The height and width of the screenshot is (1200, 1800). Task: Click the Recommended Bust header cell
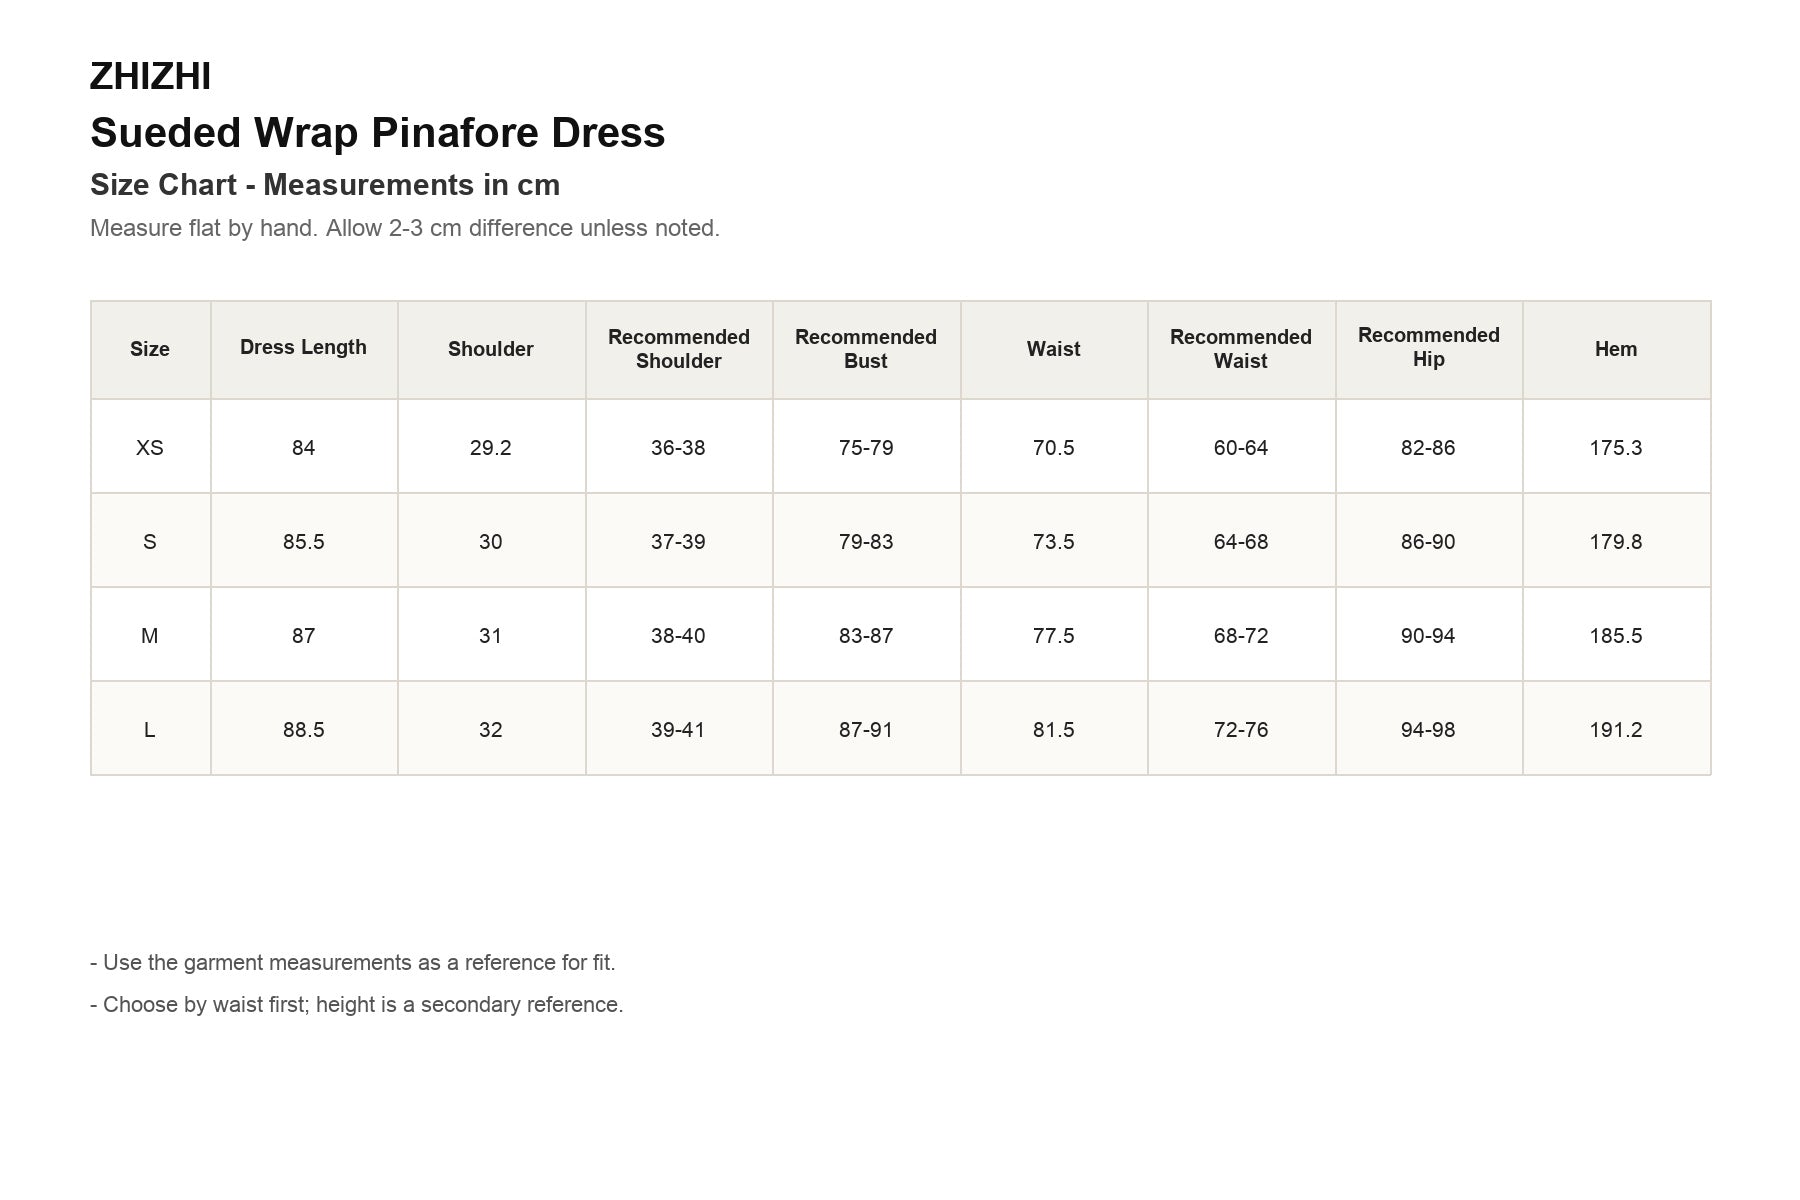coord(866,349)
